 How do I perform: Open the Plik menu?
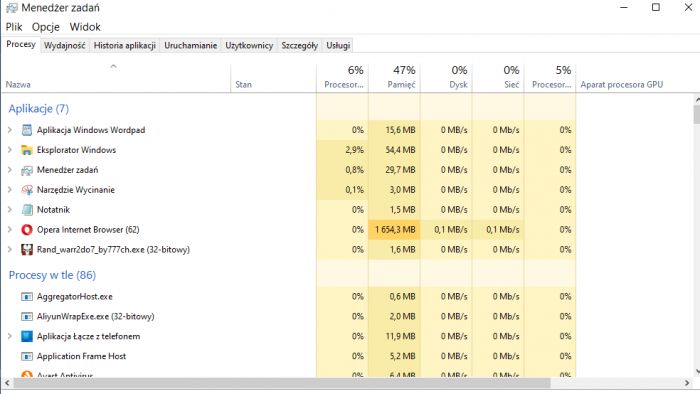(x=14, y=27)
